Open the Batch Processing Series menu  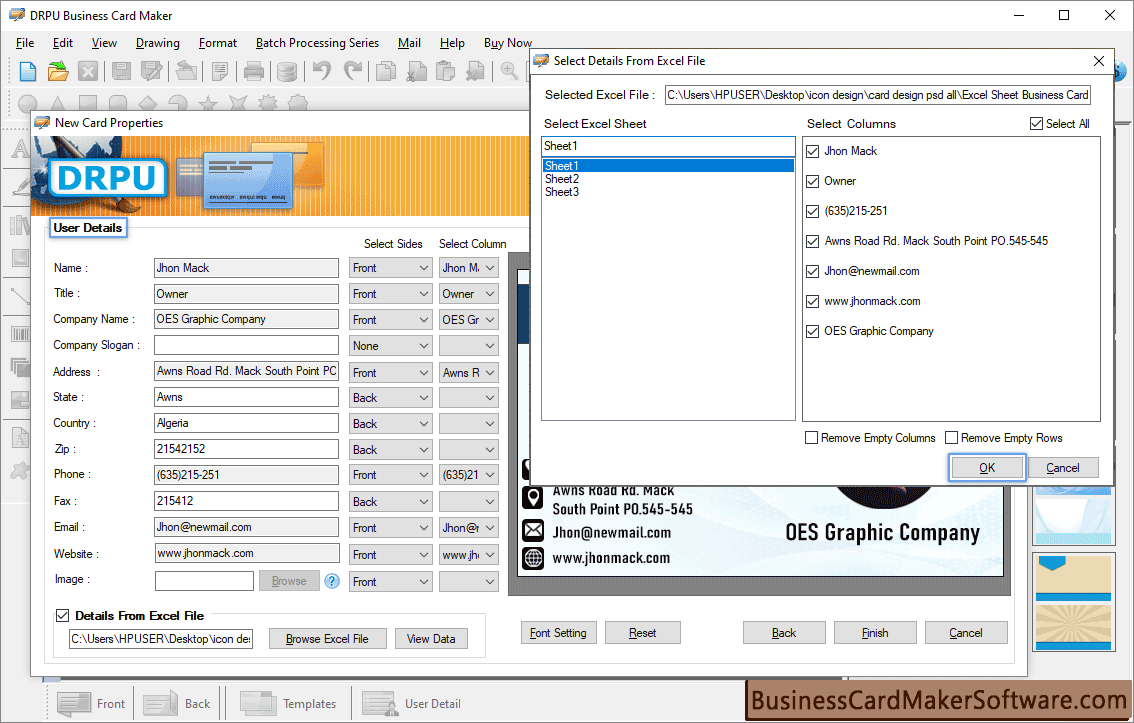click(x=317, y=43)
